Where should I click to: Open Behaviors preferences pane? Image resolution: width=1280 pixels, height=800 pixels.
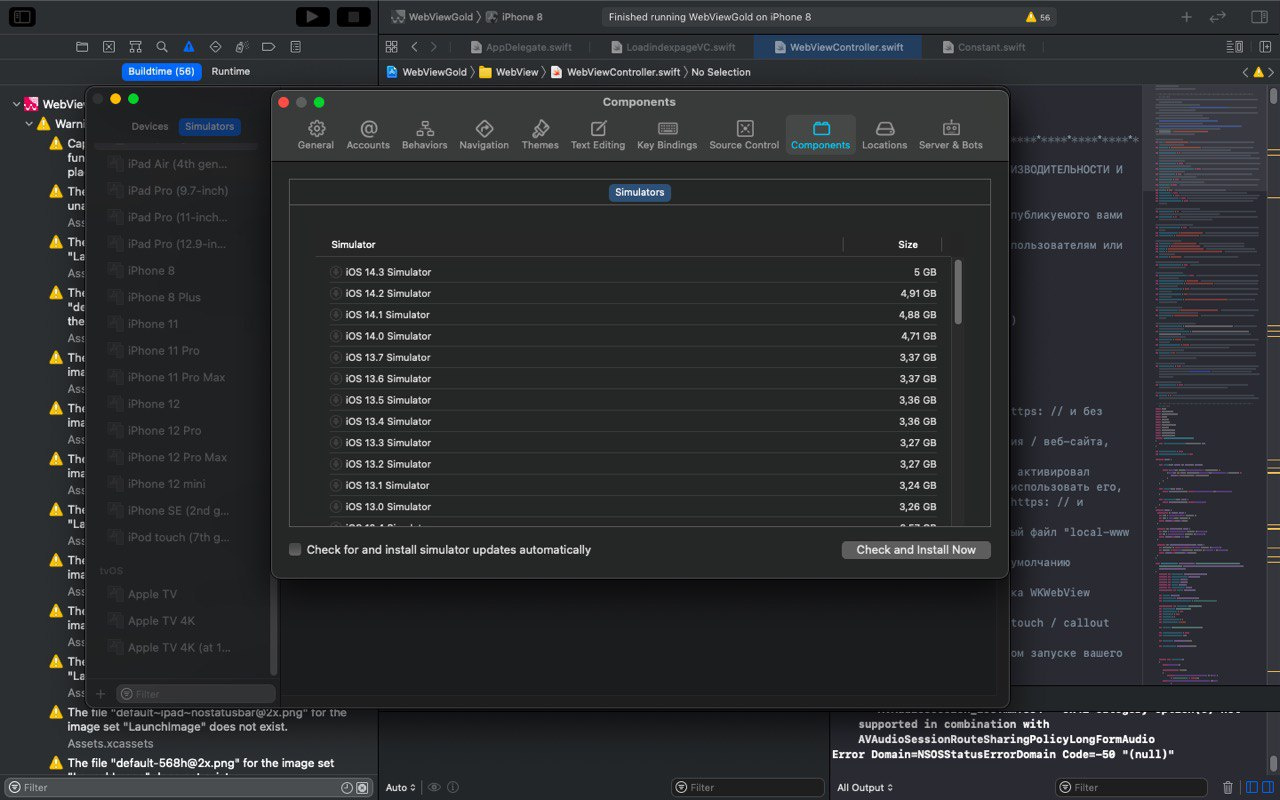(425, 135)
